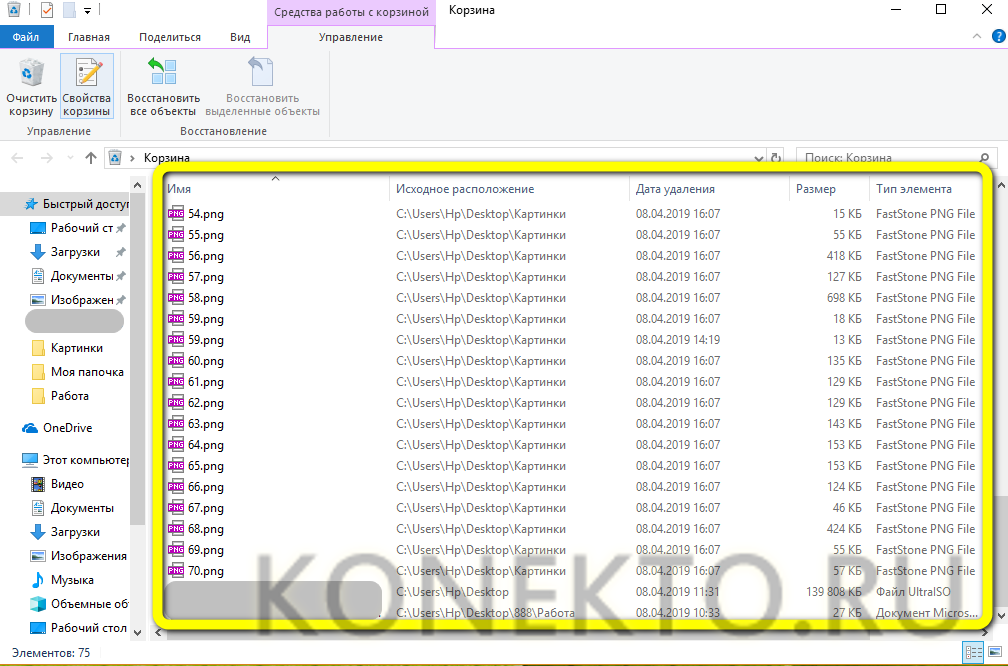Refresh the Корзина folder view

click(776, 158)
